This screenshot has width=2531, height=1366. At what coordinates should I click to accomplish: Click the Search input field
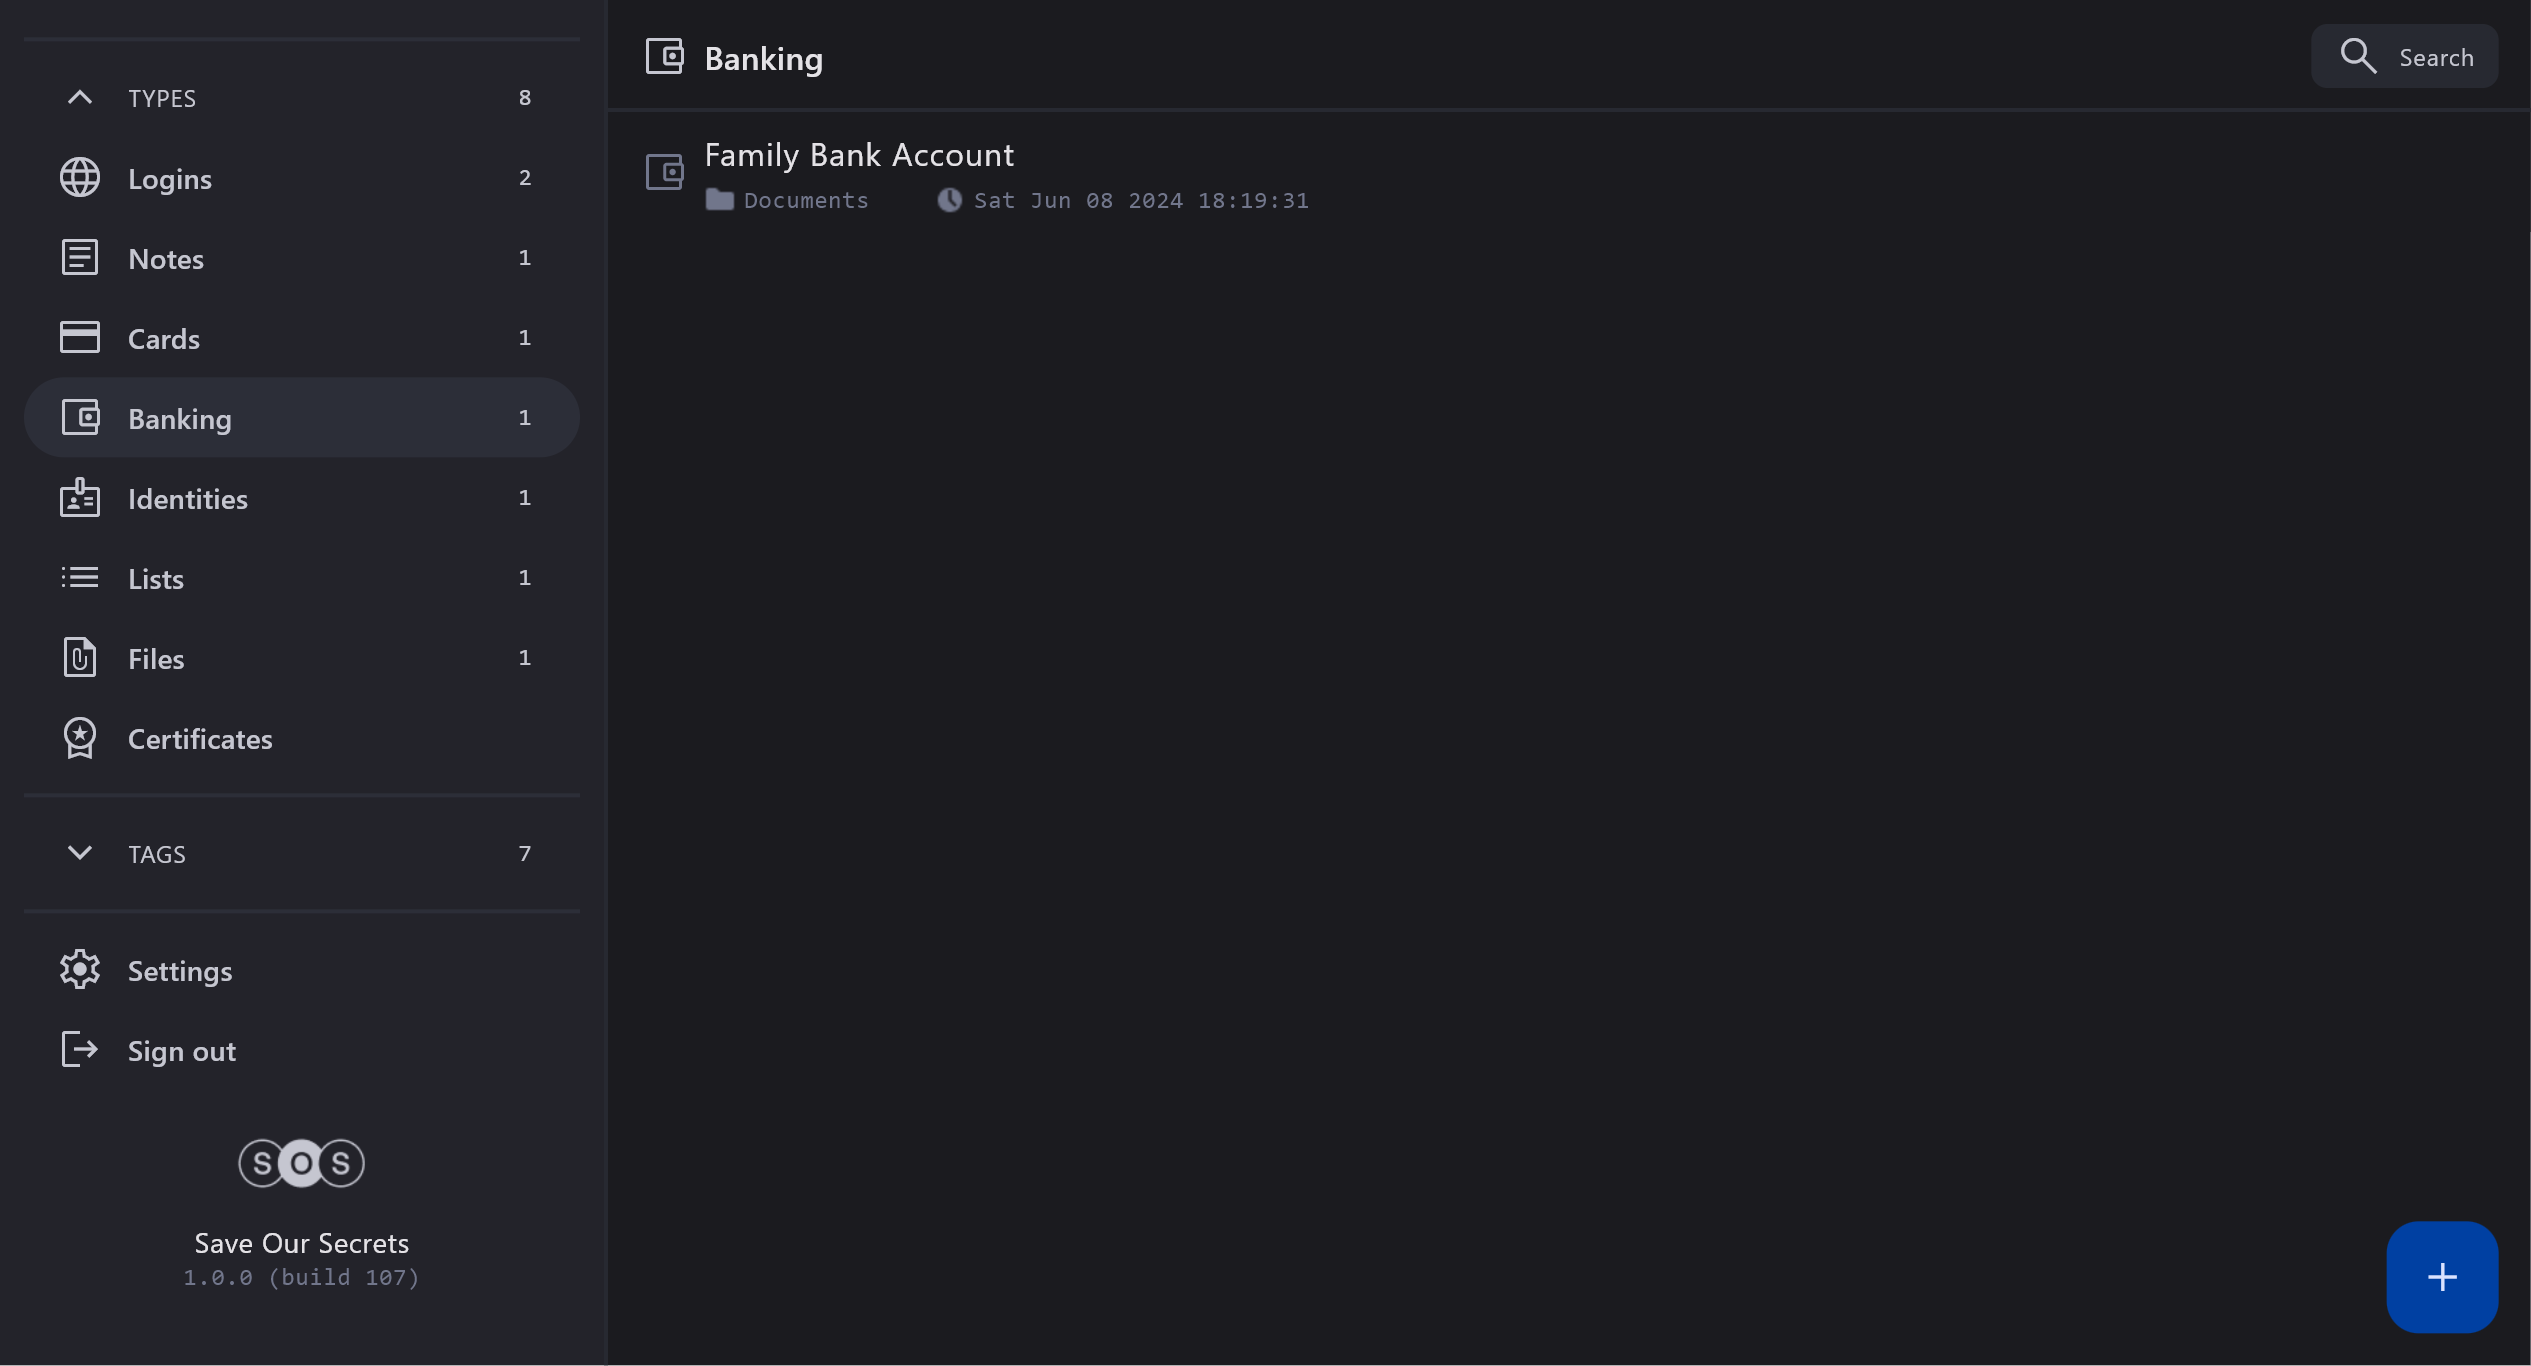[x=2436, y=58]
